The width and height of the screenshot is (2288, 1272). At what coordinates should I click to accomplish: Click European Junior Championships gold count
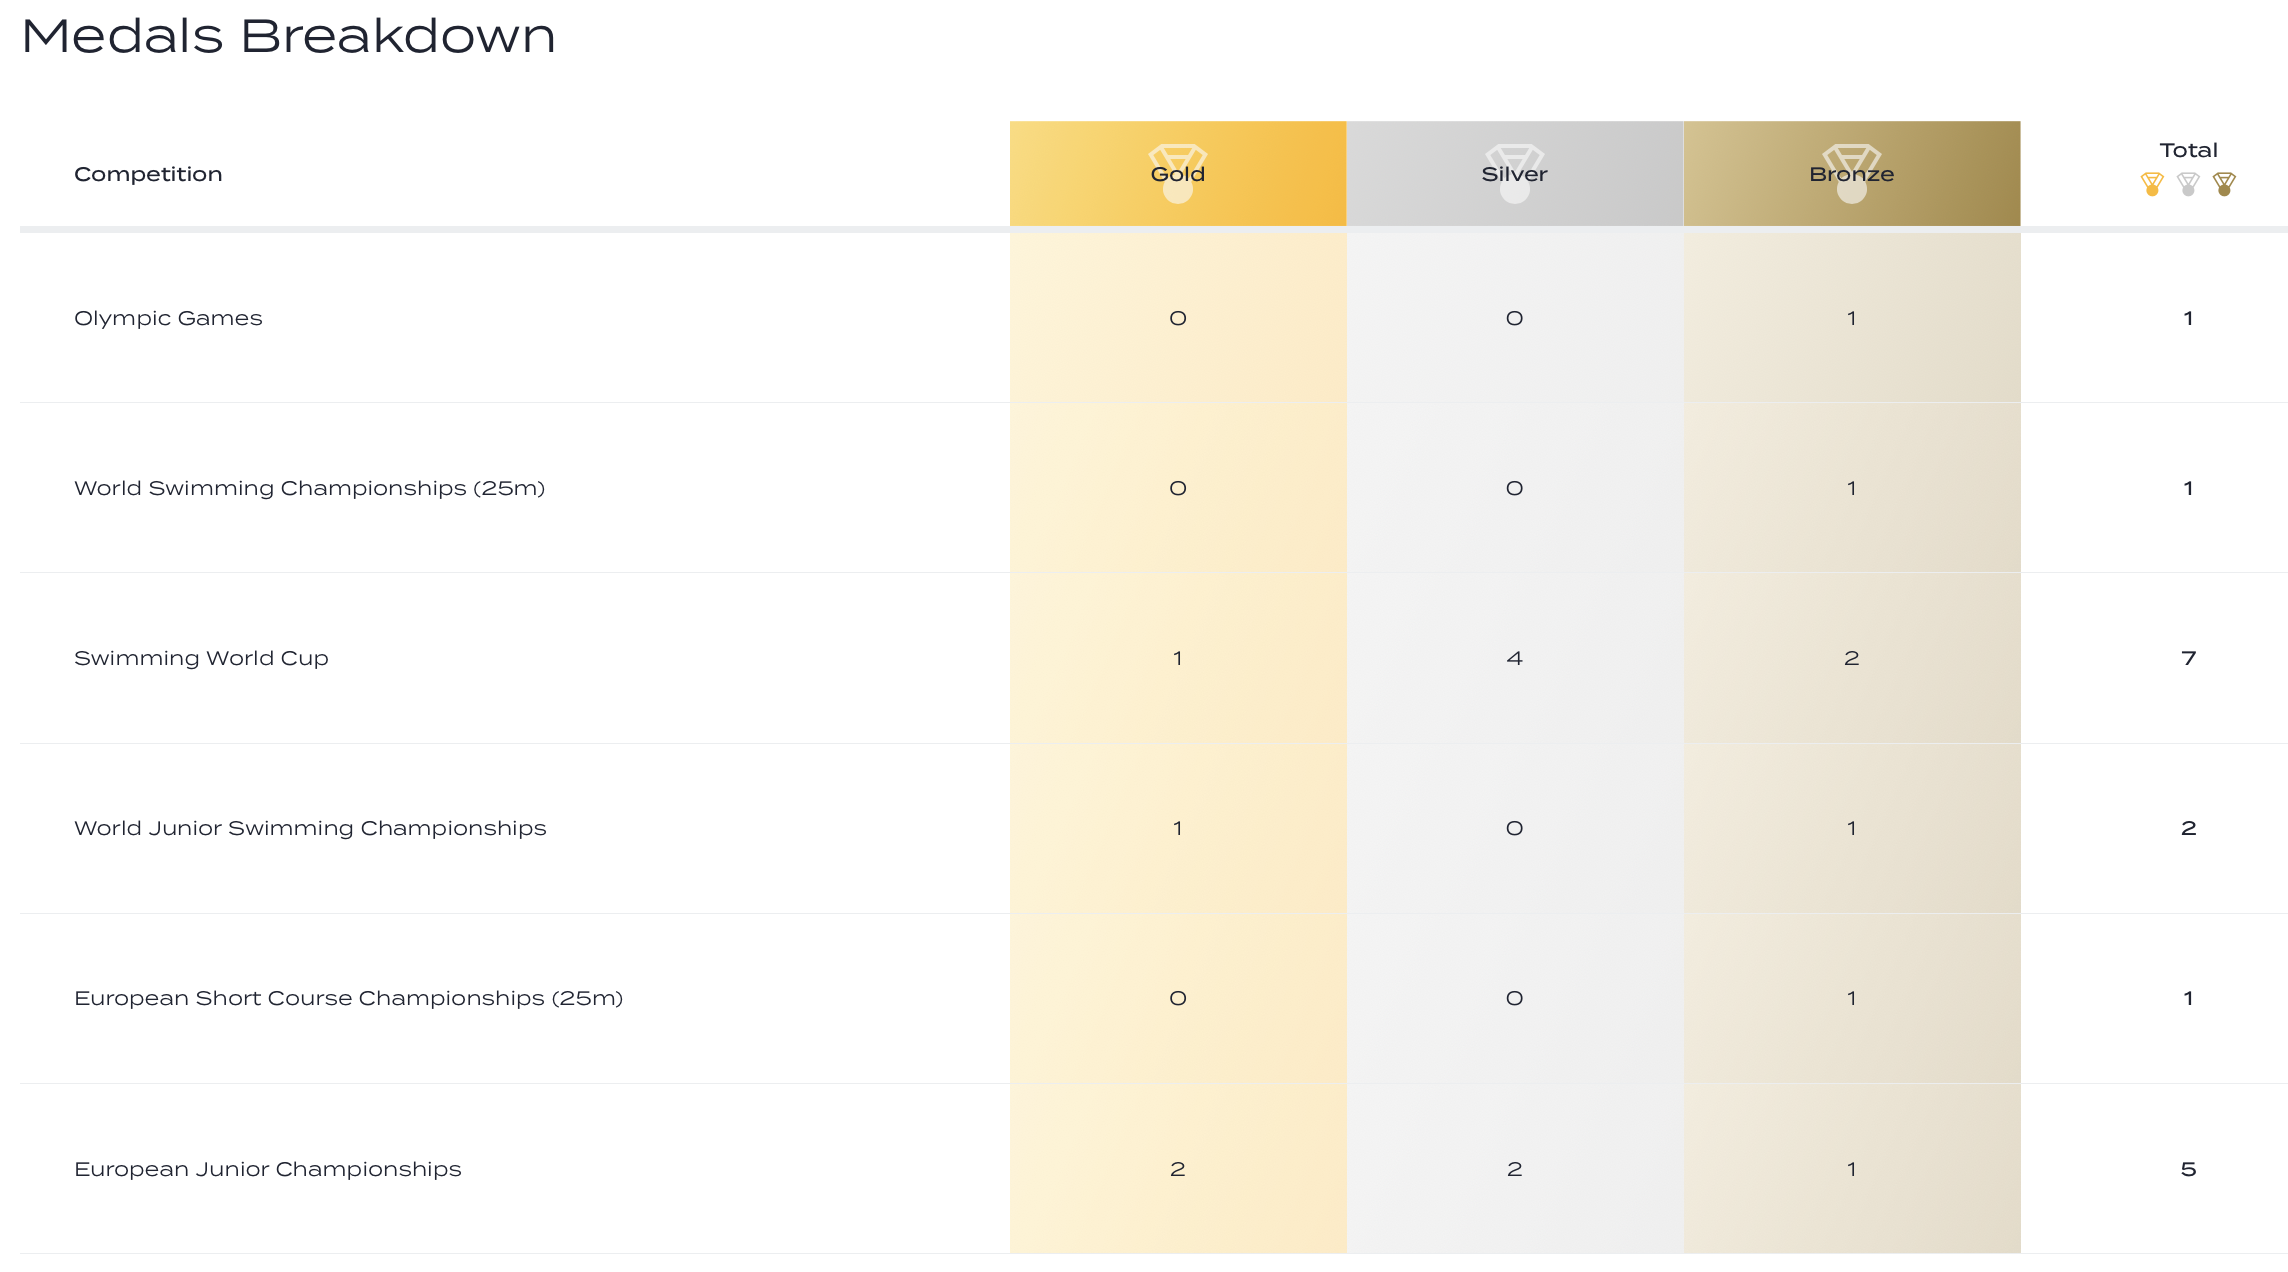[1177, 1169]
